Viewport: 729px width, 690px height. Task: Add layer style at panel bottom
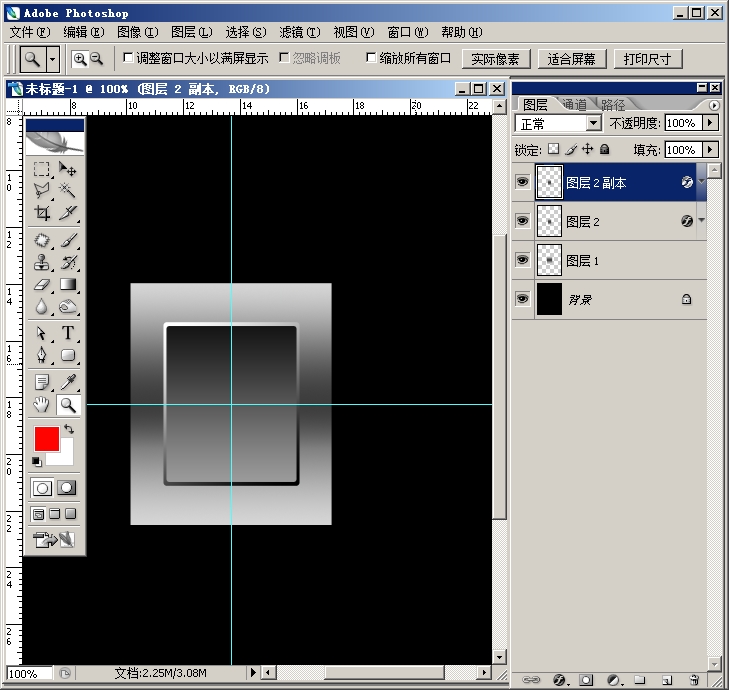559,680
